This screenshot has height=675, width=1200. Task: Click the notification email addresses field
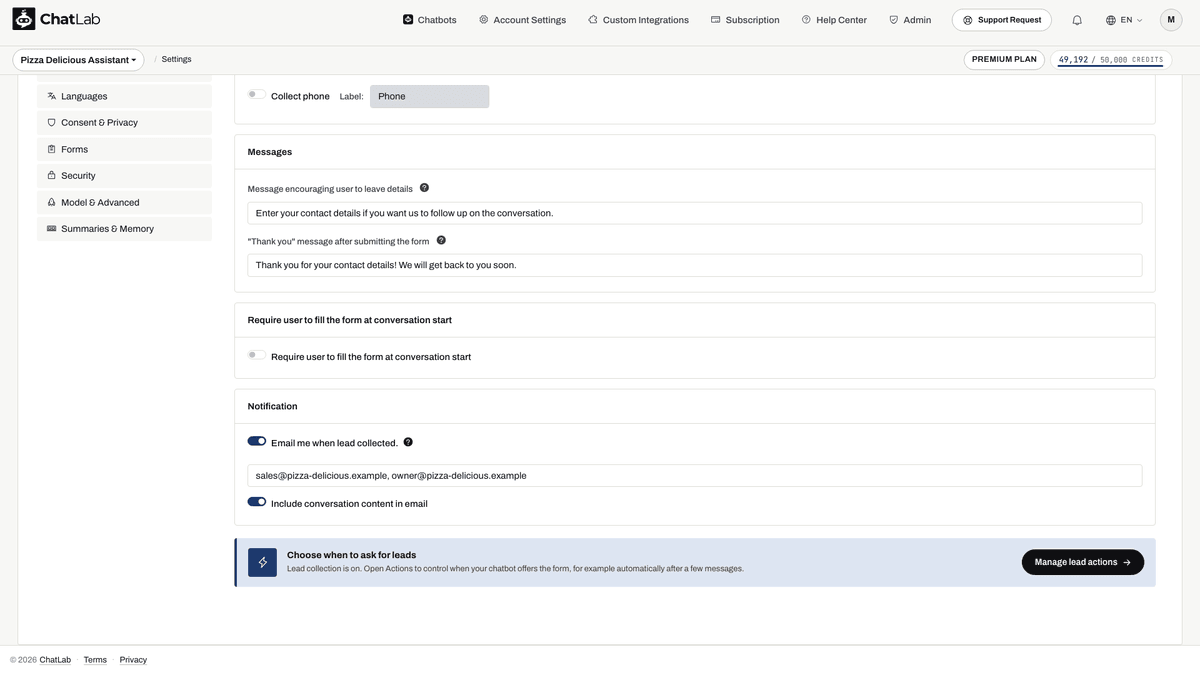pos(695,476)
